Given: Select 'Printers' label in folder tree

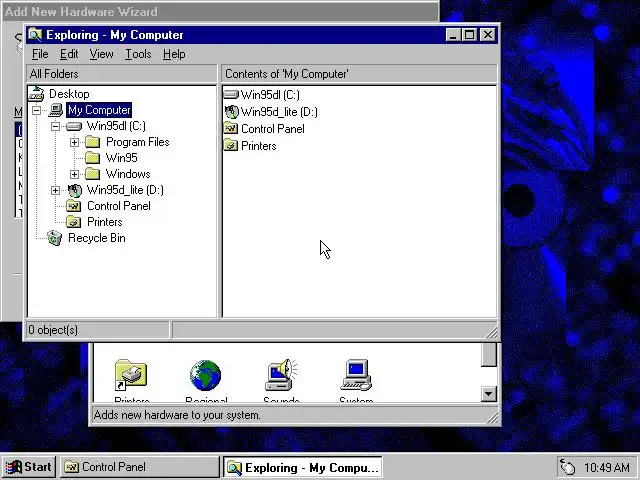Looking at the screenshot, I should click(x=105, y=222).
